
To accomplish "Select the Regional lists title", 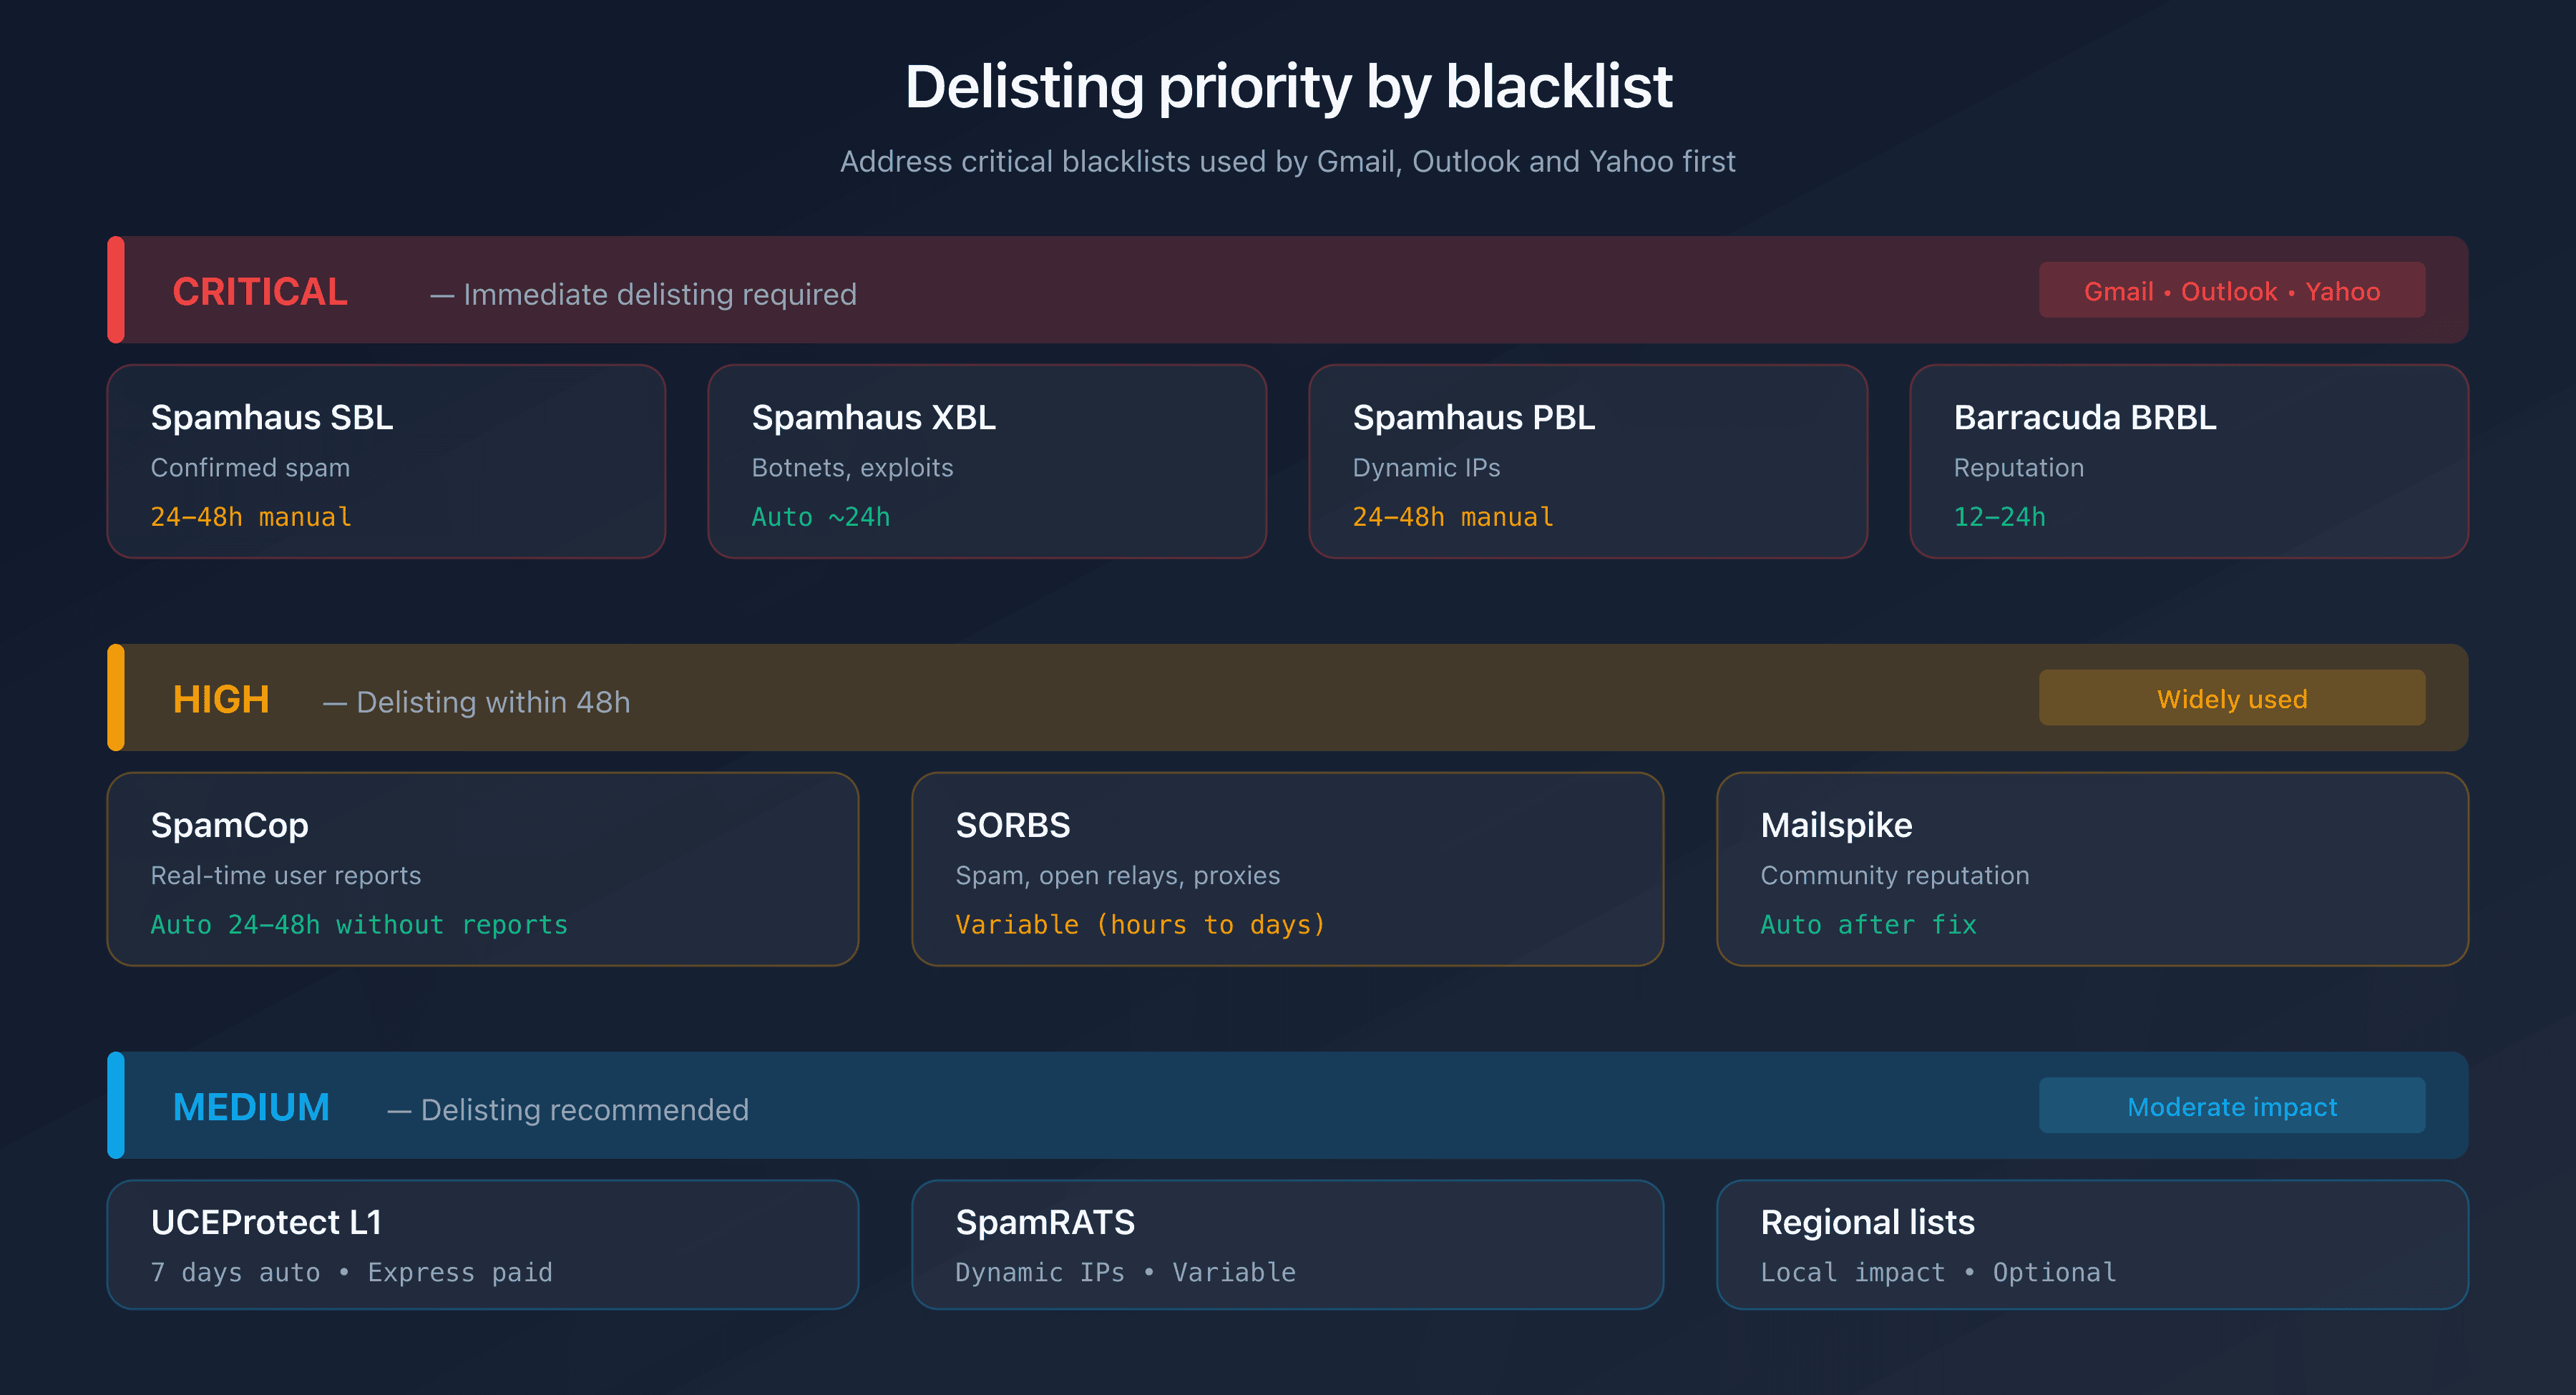I will (1867, 1222).
